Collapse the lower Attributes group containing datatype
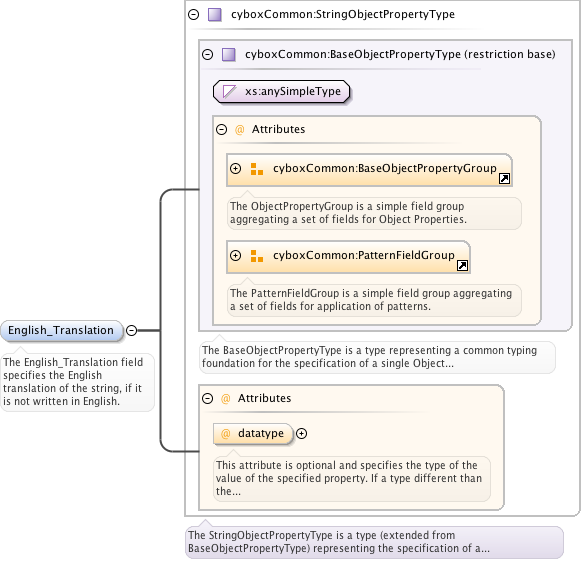This screenshot has width=582, height=562. pyautogui.click(x=207, y=399)
